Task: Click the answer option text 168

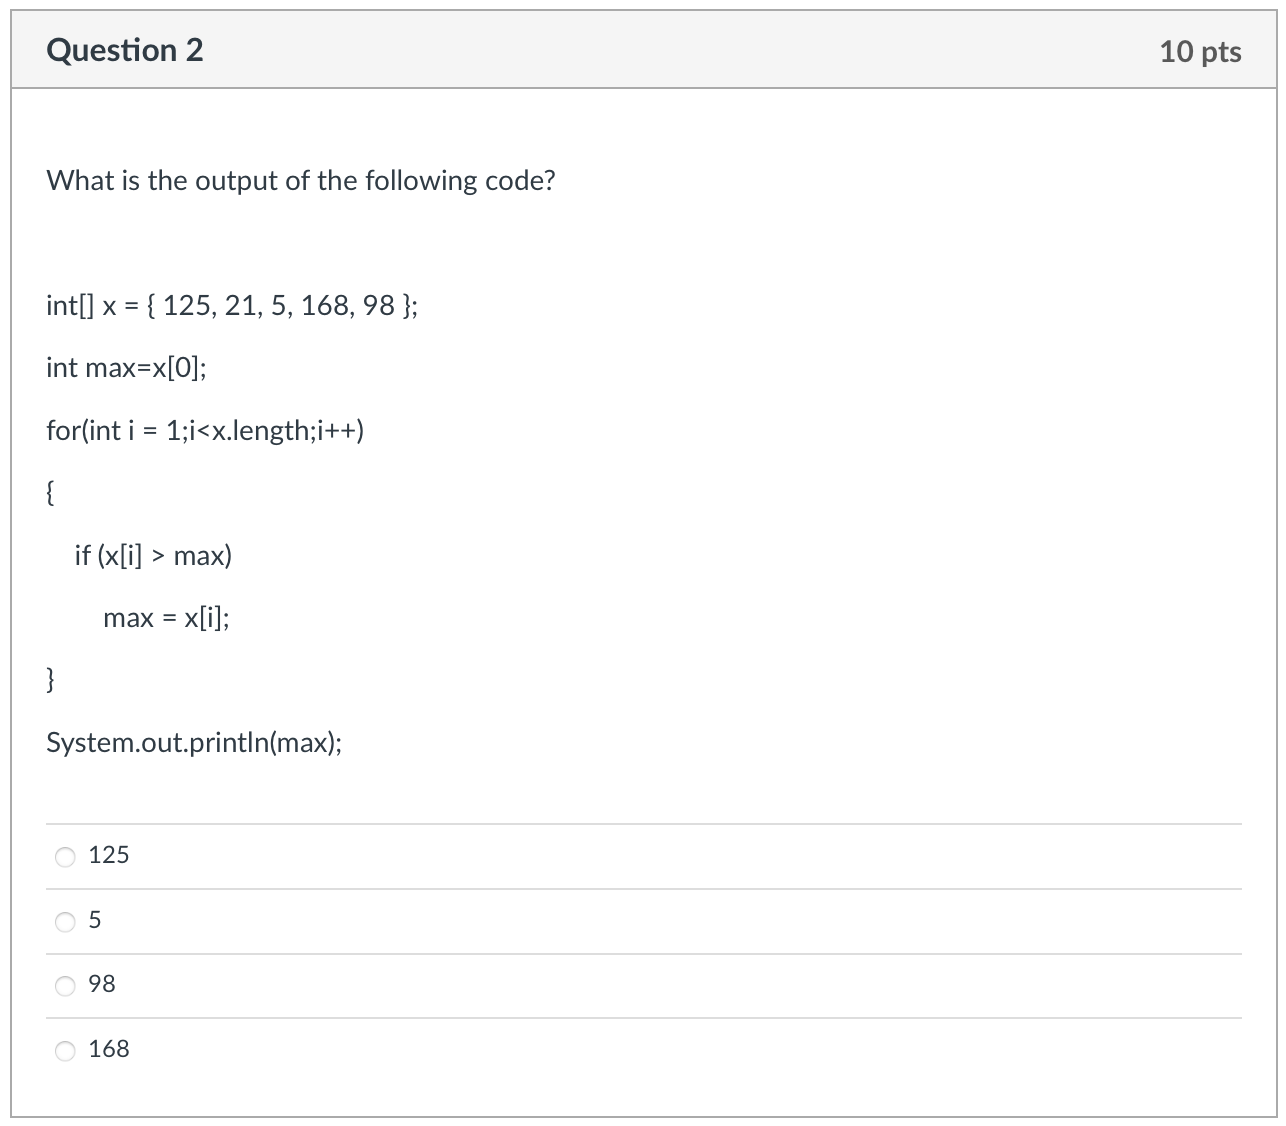Action: [109, 1049]
